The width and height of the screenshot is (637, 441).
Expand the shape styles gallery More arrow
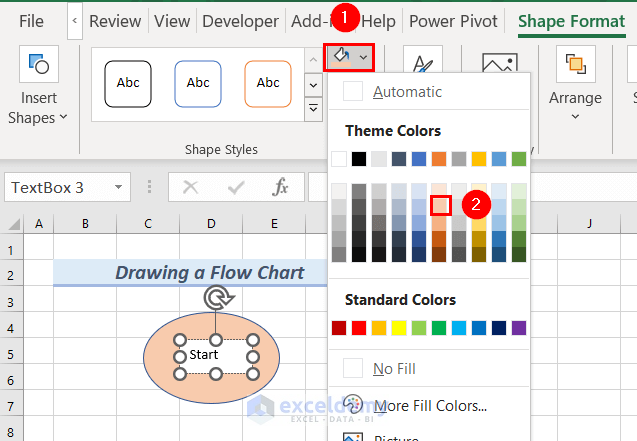(314, 109)
